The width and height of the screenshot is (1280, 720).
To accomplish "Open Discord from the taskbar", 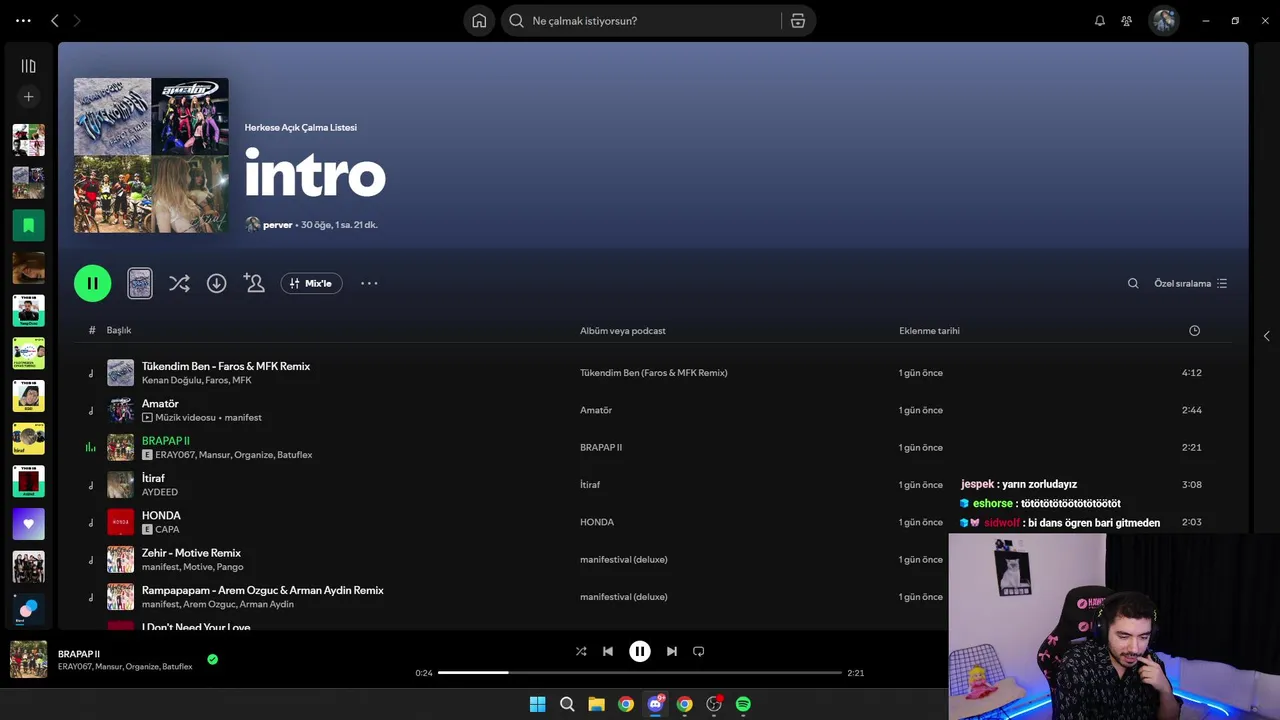I will coord(655,704).
